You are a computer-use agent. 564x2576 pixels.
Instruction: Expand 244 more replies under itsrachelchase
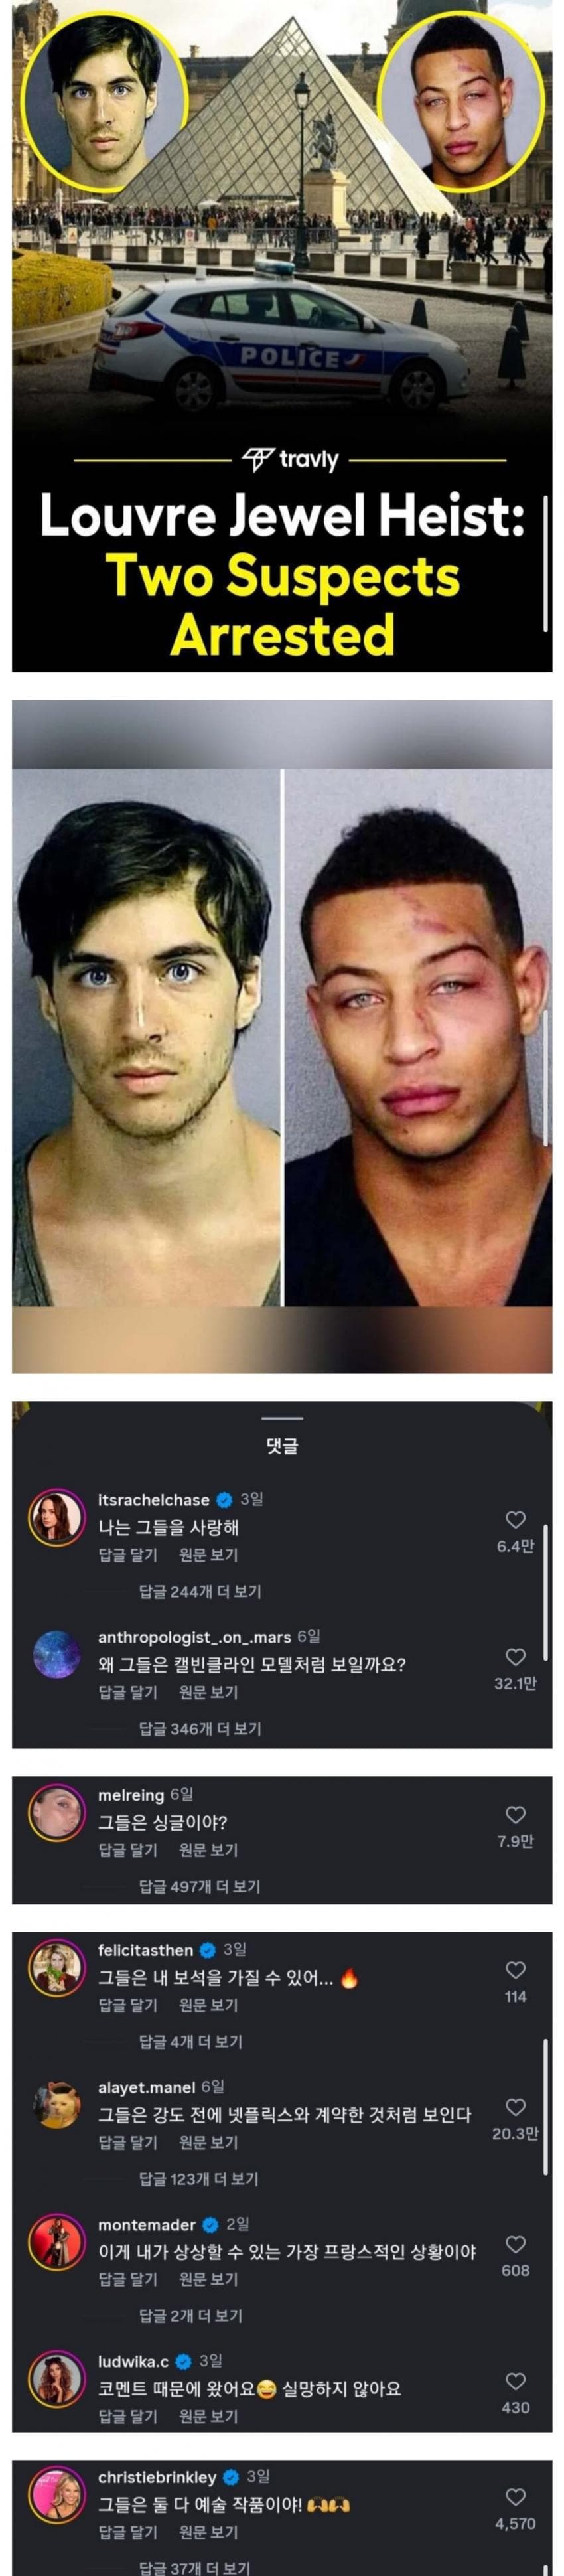pos(200,1591)
